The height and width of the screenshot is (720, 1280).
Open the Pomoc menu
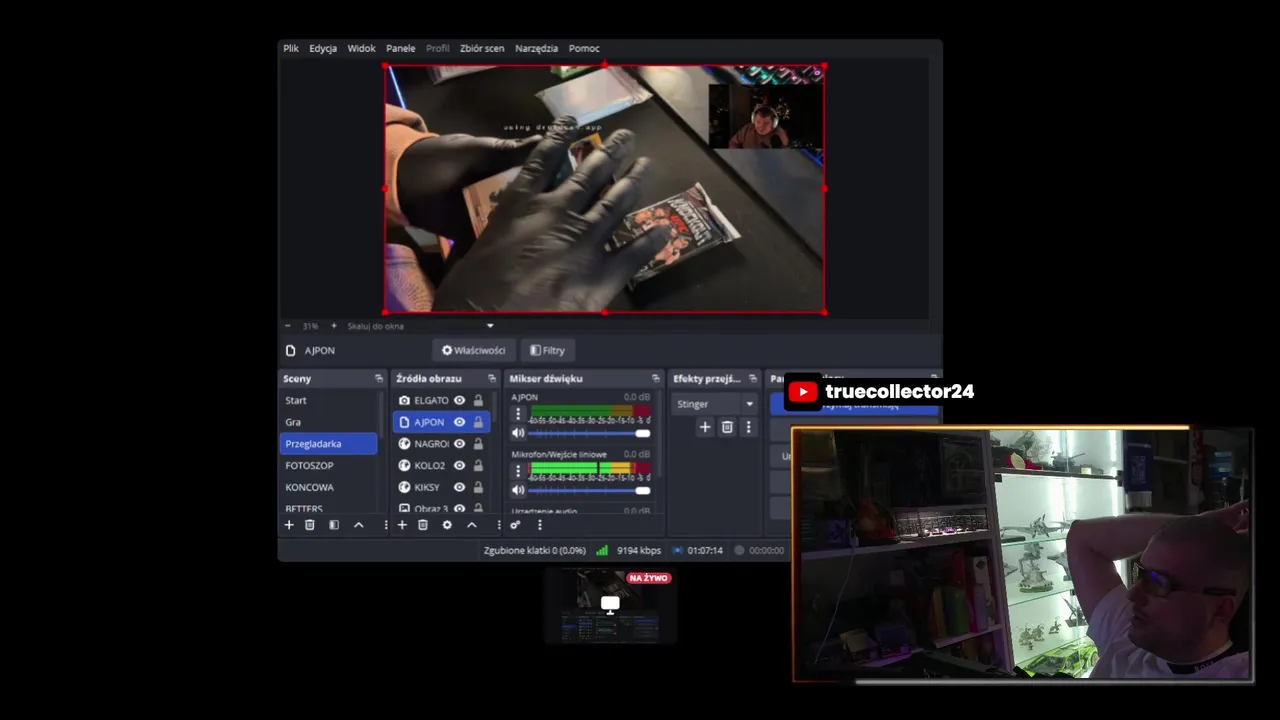point(584,48)
